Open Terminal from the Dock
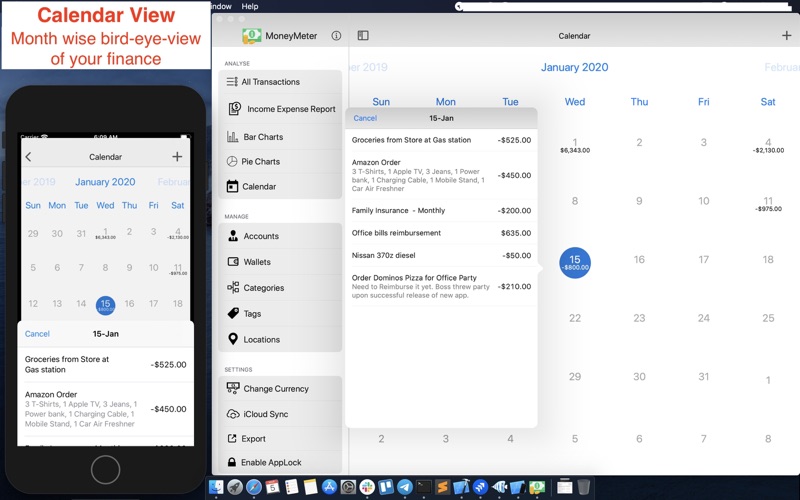Screen dimensions: 800x500 pyautogui.click(x=423, y=487)
